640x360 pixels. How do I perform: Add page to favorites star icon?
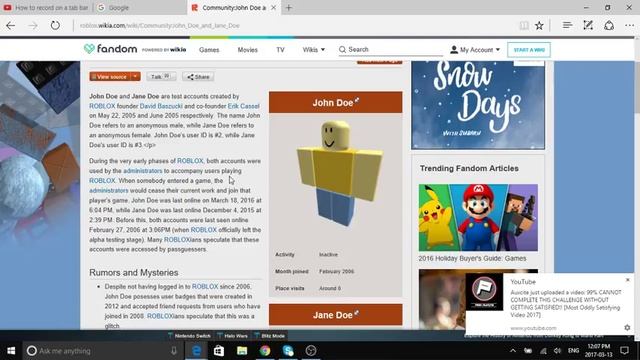click(539, 25)
